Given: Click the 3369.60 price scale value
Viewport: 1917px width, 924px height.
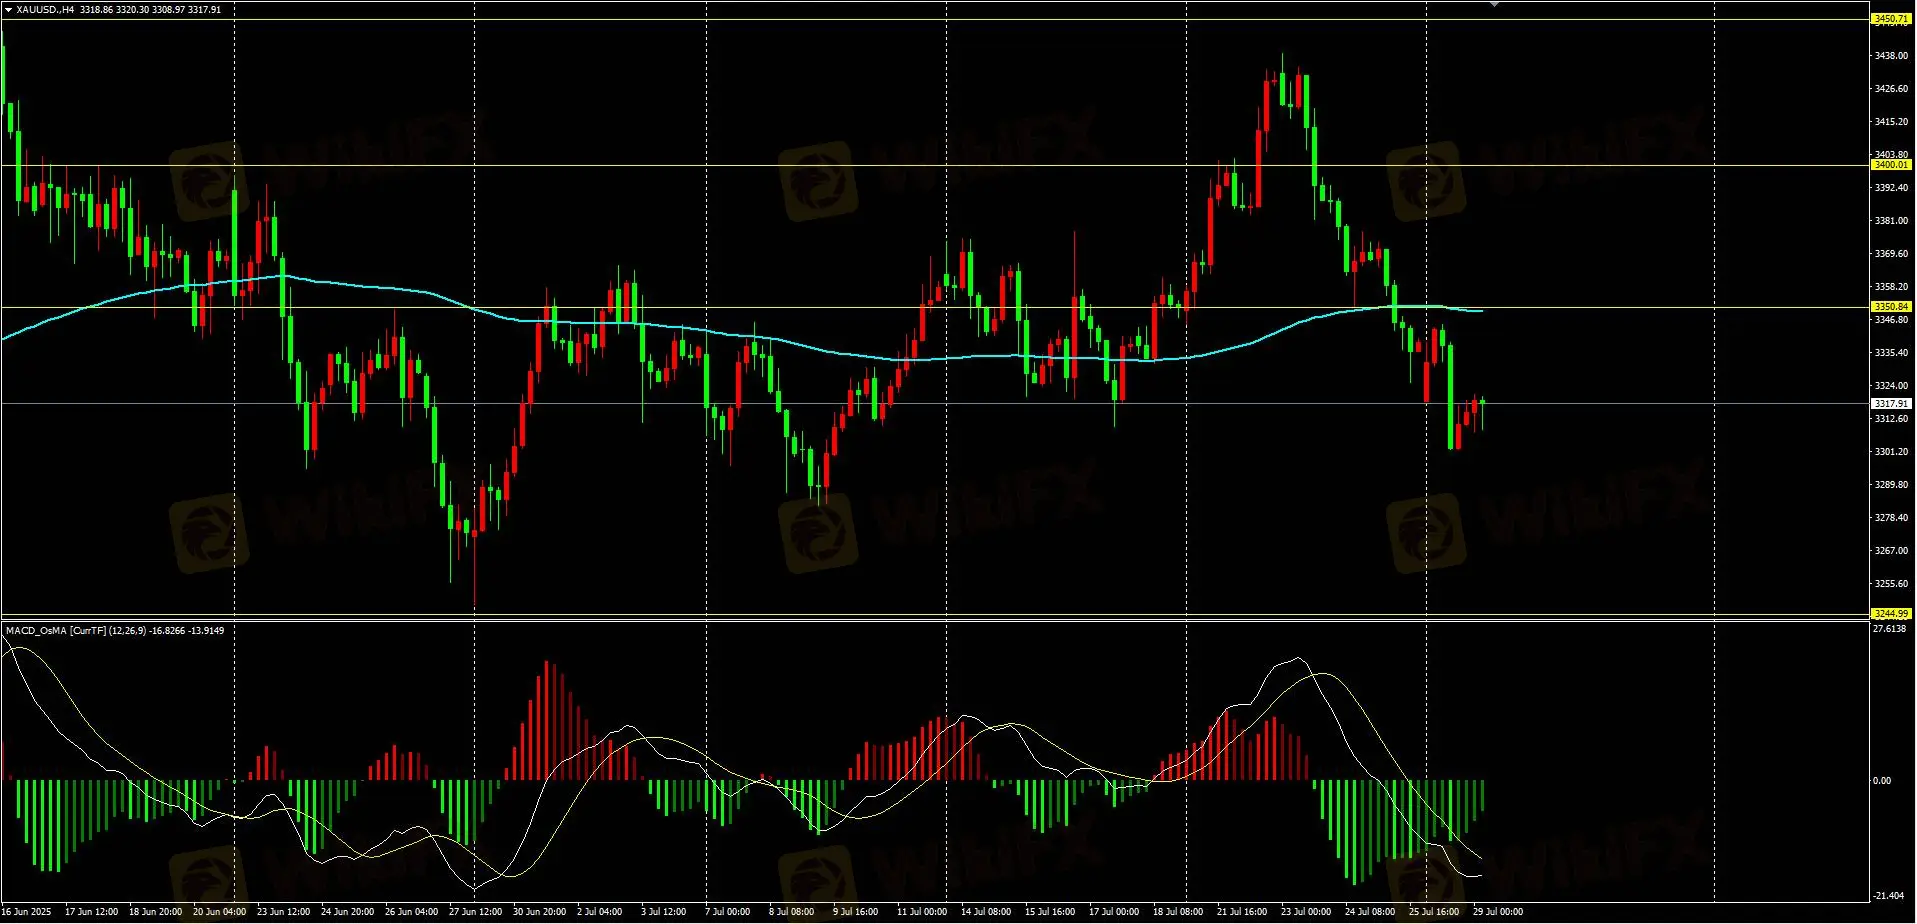Looking at the screenshot, I should 1890,254.
